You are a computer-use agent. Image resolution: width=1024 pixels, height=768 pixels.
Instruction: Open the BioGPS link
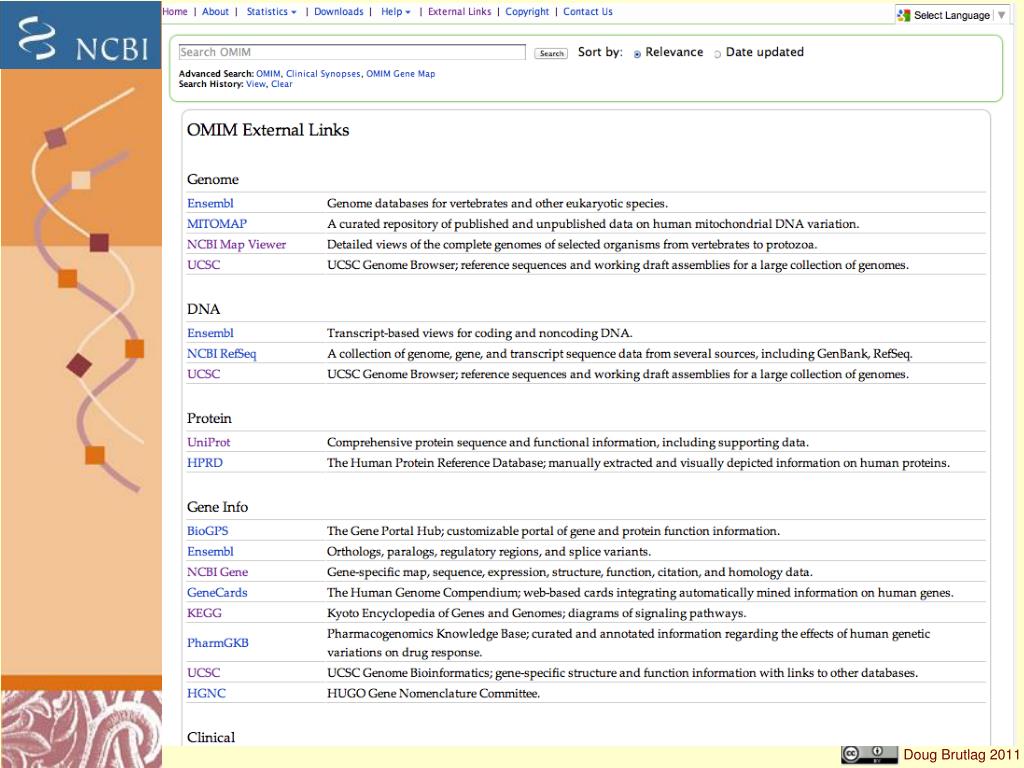pyautogui.click(x=207, y=531)
